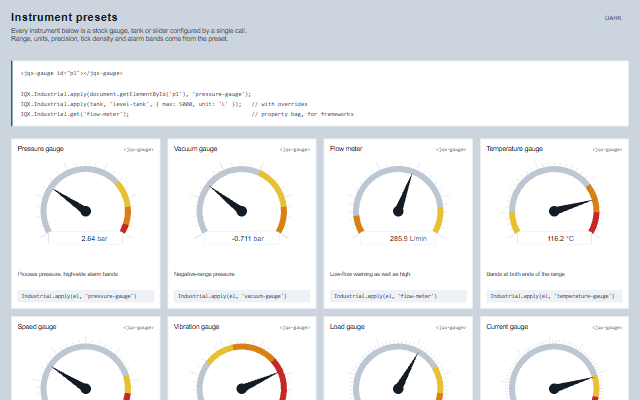Image resolution: width=640 pixels, height=400 pixels.
Task: Click the jqx-gauge tag on Flow meter card
Action: click(x=451, y=150)
